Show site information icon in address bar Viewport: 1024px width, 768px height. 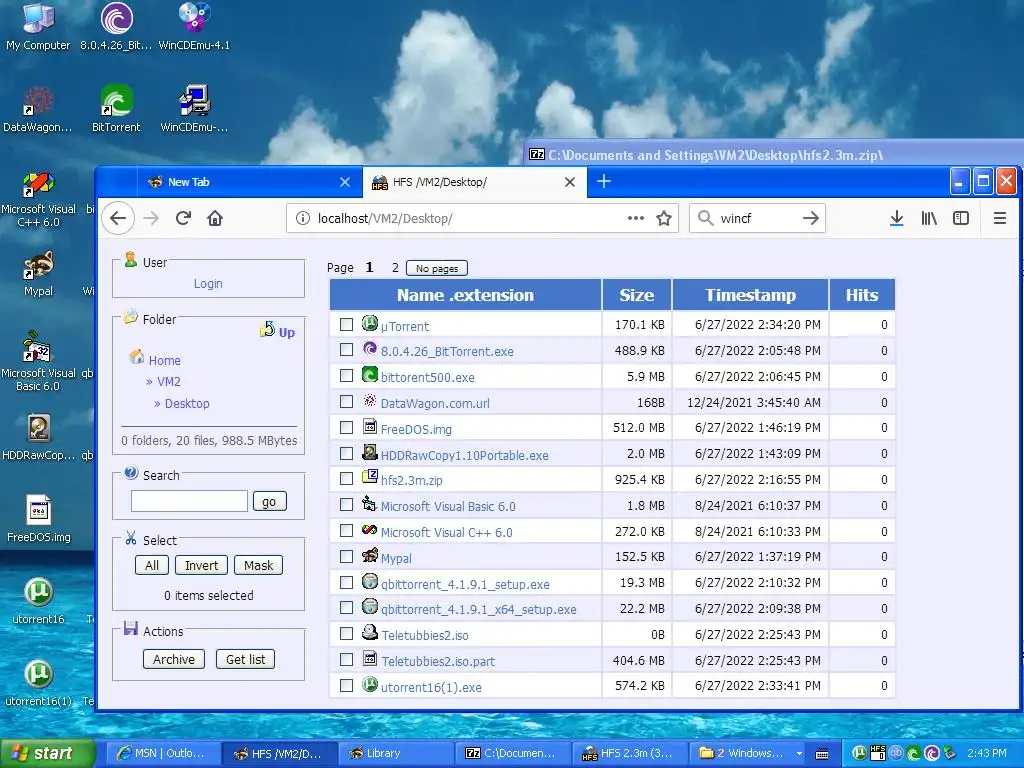302,218
